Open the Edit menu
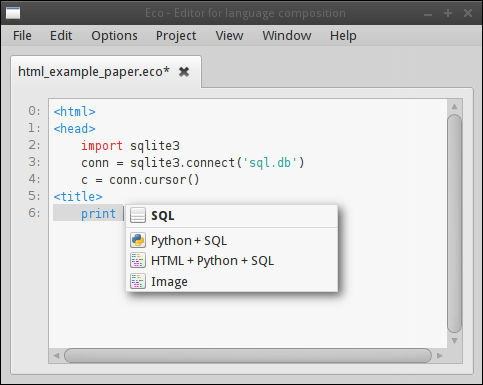Screen dimensions: 483x385 [61, 36]
